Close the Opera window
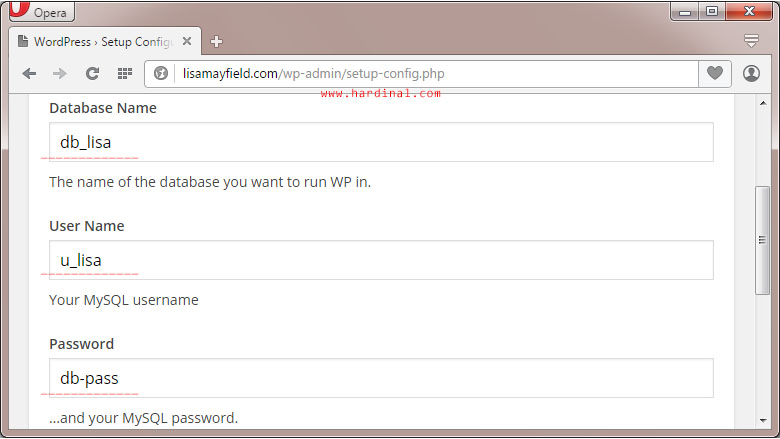This screenshot has width=780, height=439. [749, 11]
